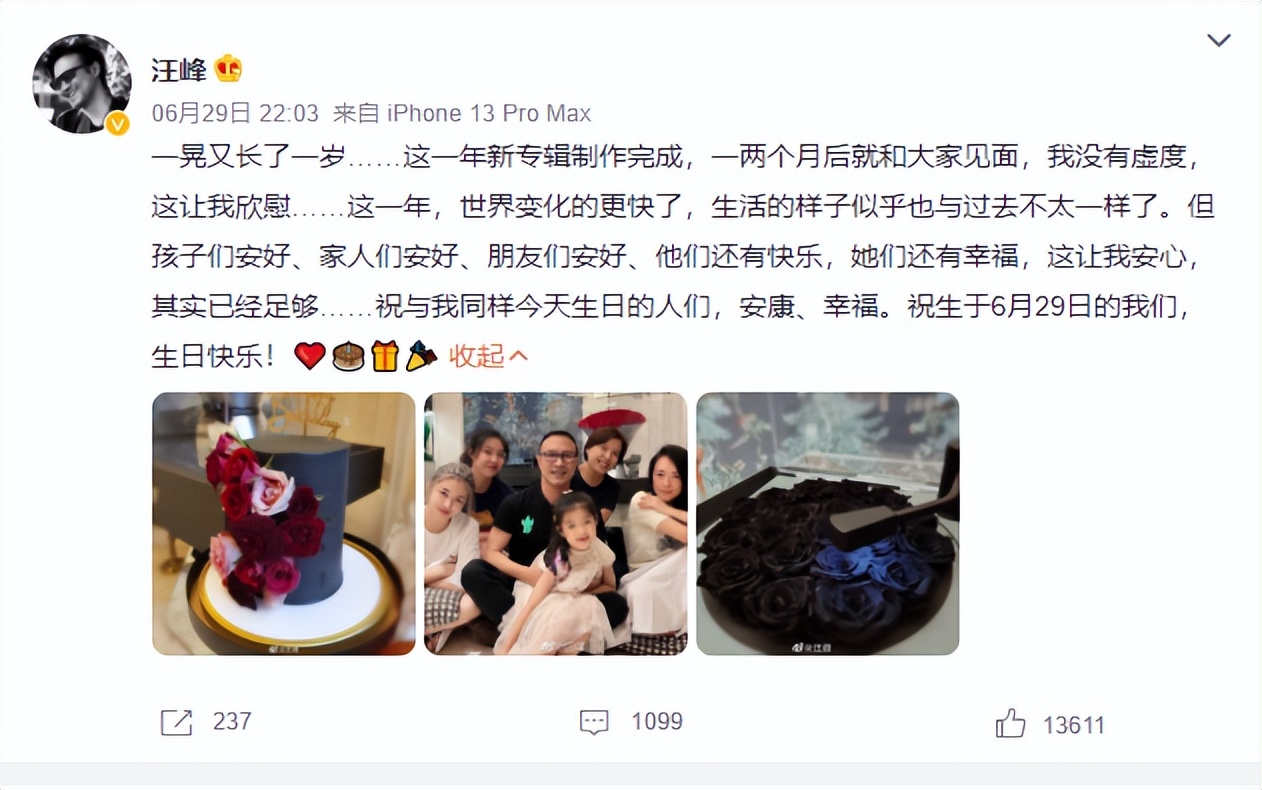Click the birthday cake emoji
Image resolution: width=1262 pixels, height=790 pixels.
(x=348, y=355)
